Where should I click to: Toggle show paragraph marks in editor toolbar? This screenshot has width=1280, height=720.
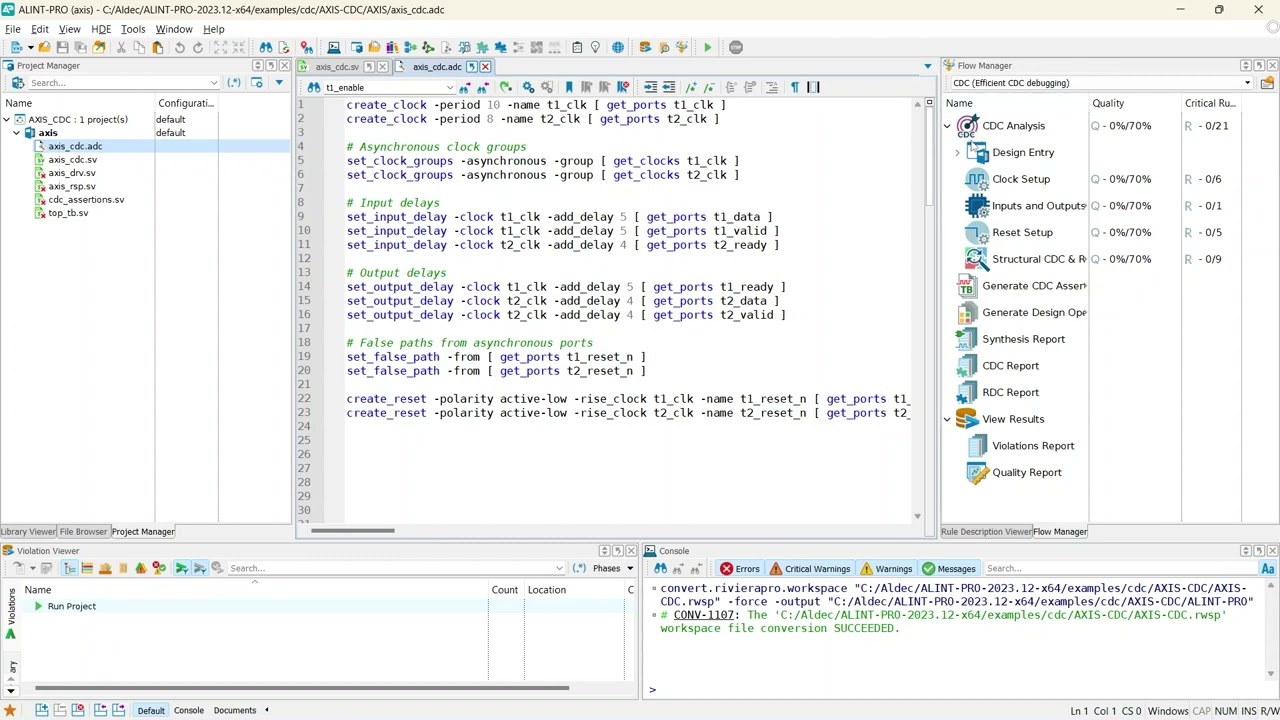[795, 87]
